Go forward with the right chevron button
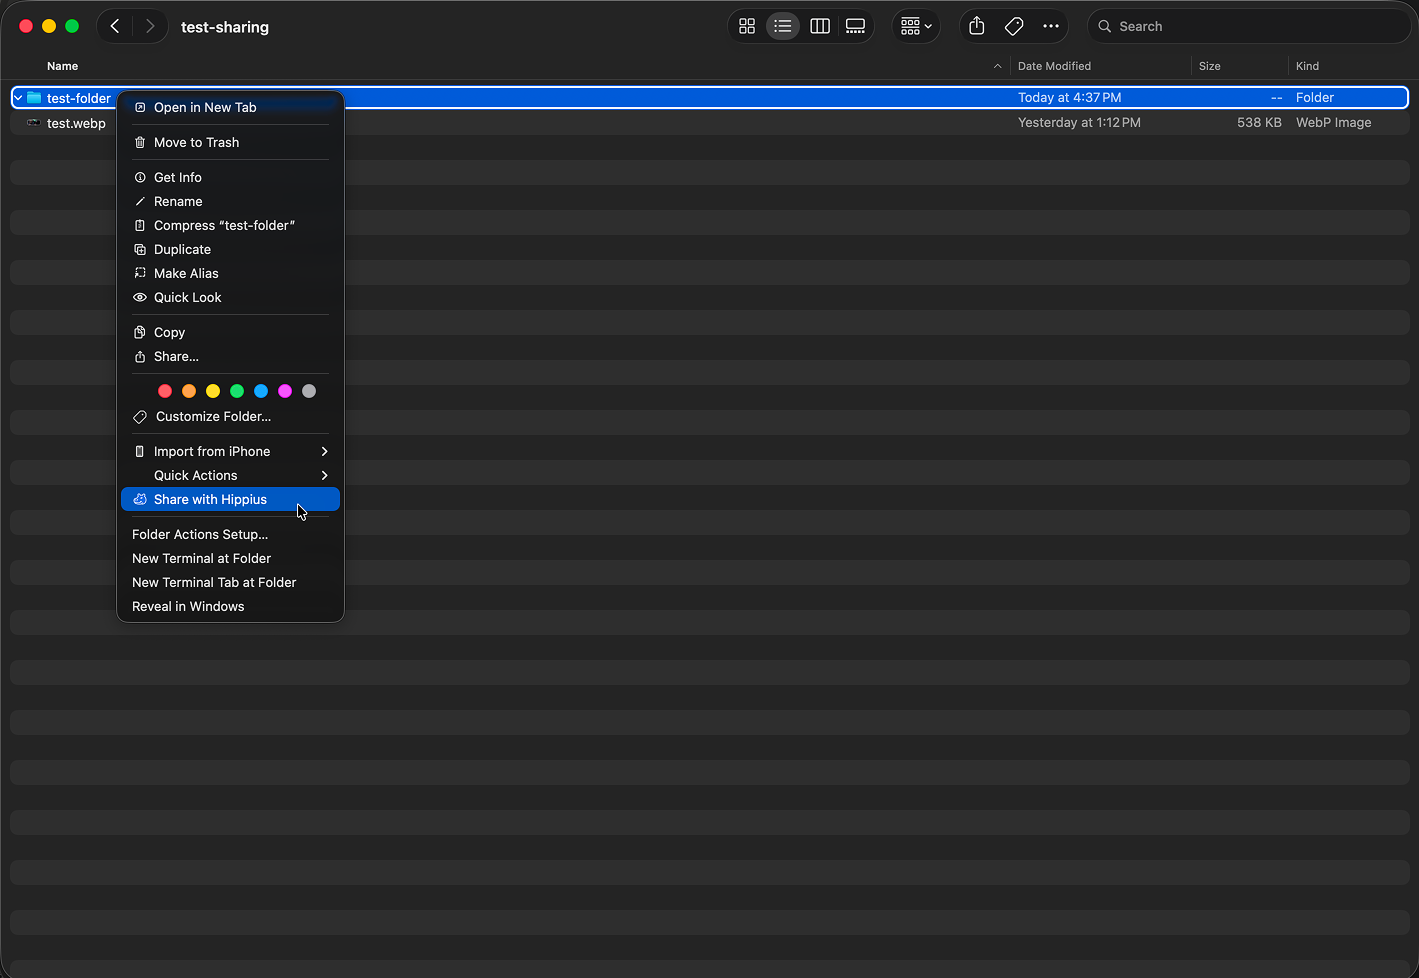This screenshot has height=978, width=1419. click(x=150, y=26)
